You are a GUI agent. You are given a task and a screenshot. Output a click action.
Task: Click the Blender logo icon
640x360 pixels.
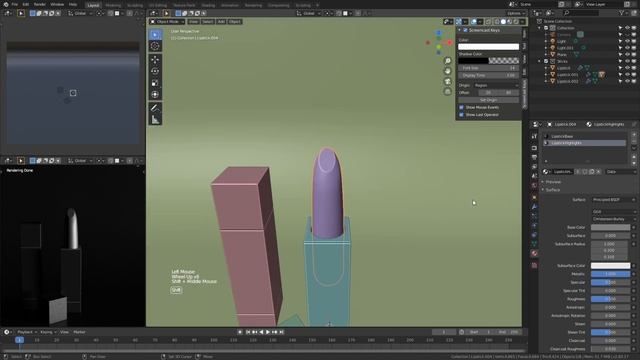[x=6, y=4]
